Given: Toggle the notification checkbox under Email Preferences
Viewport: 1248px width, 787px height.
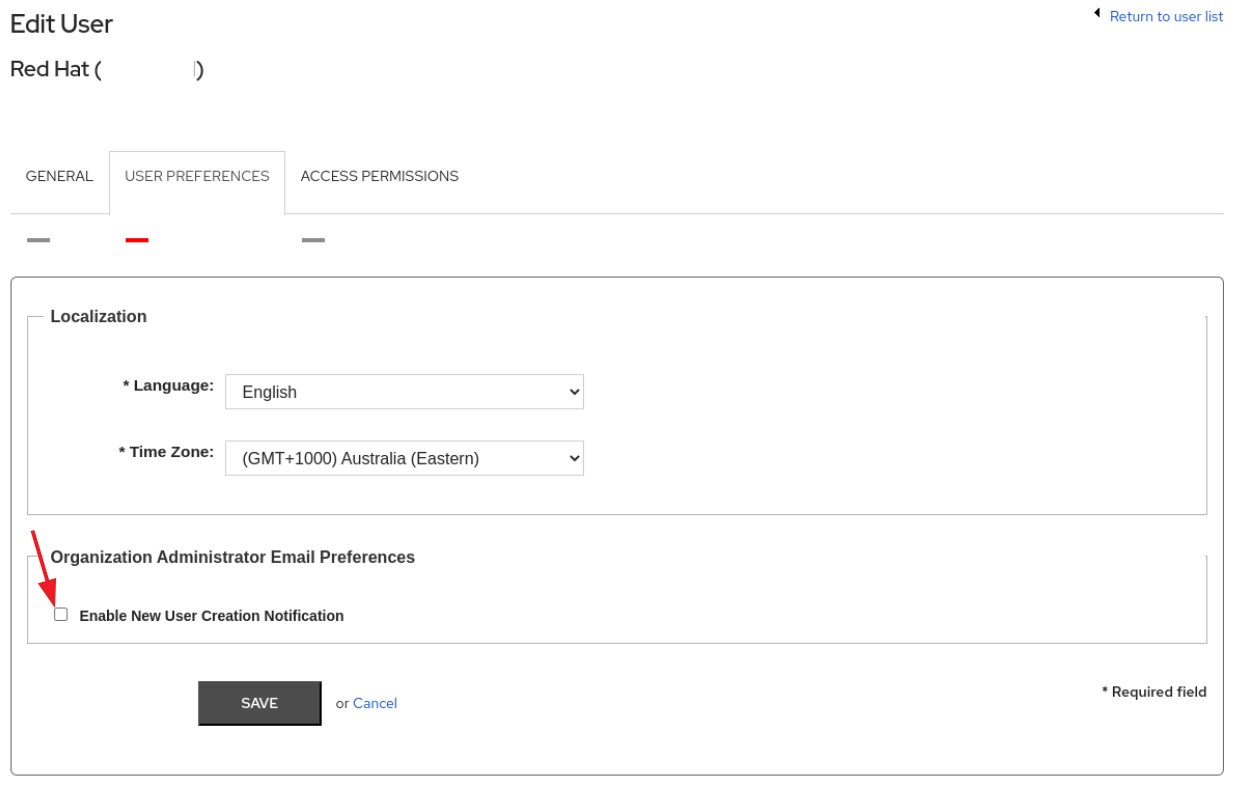Looking at the screenshot, I should [x=60, y=613].
